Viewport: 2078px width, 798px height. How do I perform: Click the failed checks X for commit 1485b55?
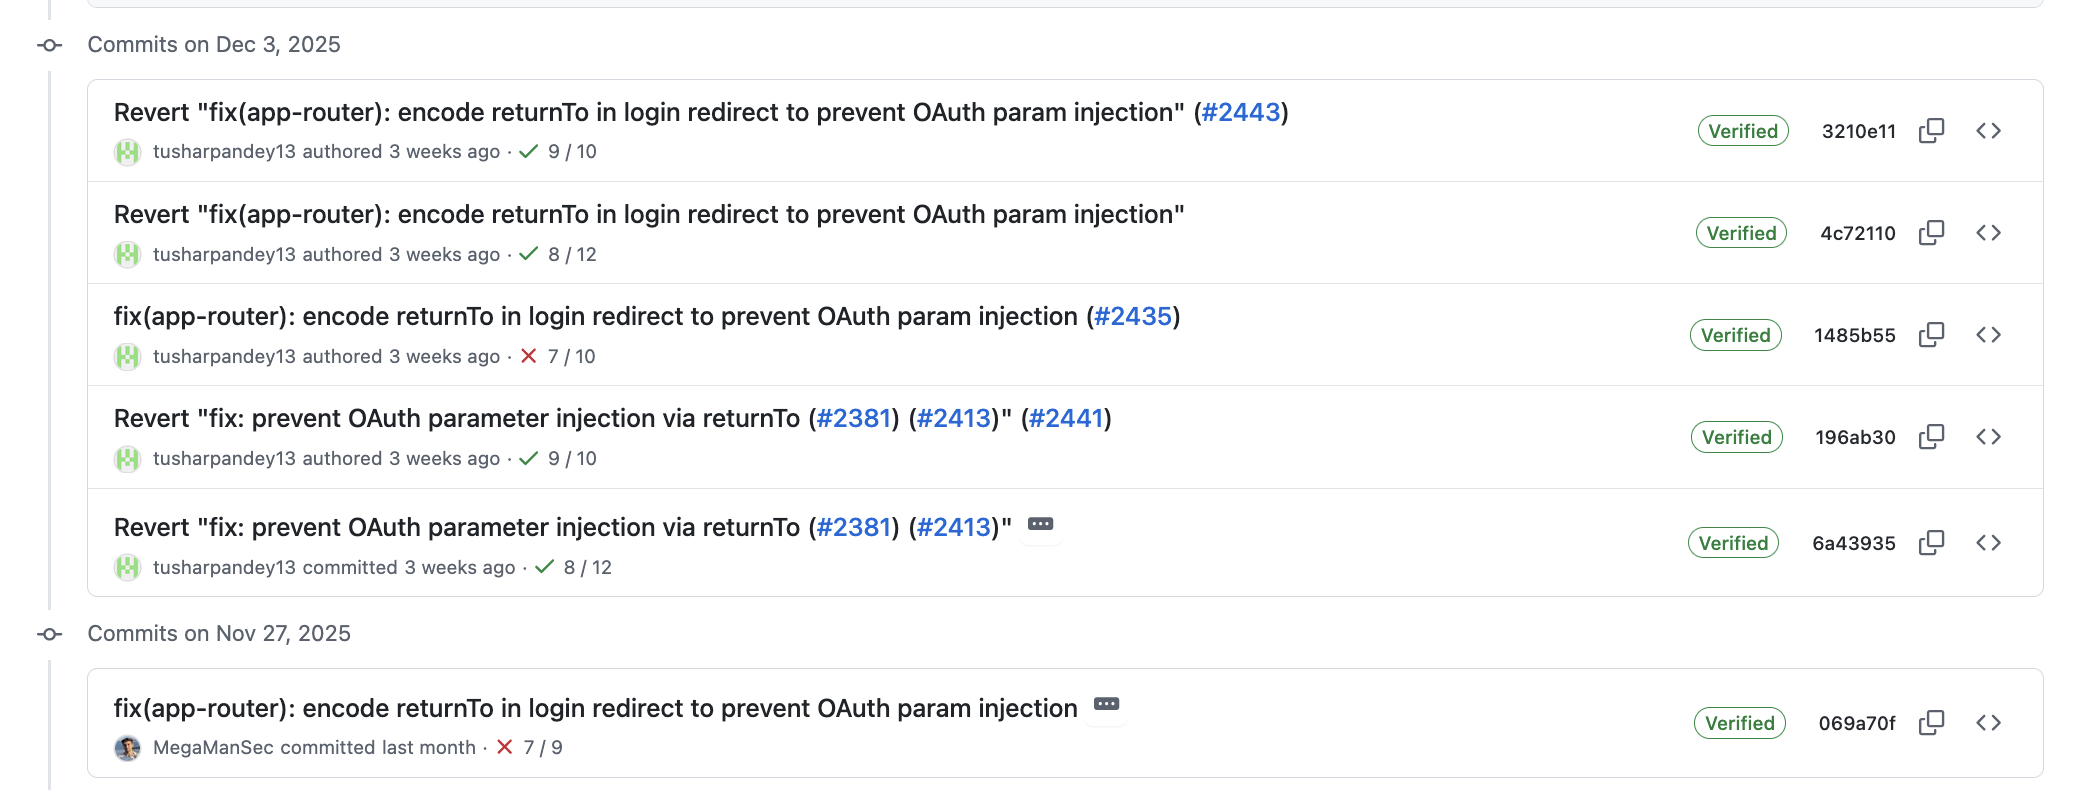529,356
